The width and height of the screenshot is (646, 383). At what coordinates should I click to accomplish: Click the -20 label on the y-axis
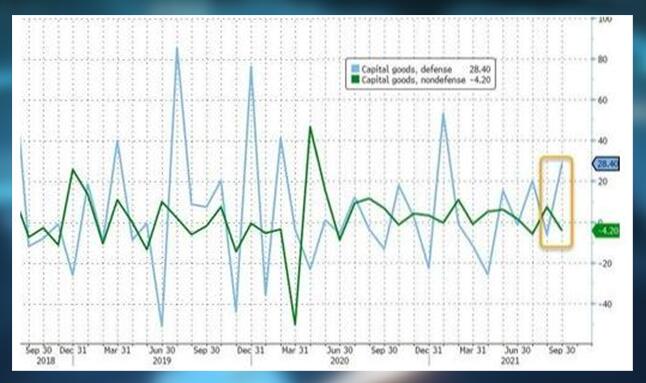coord(604,263)
